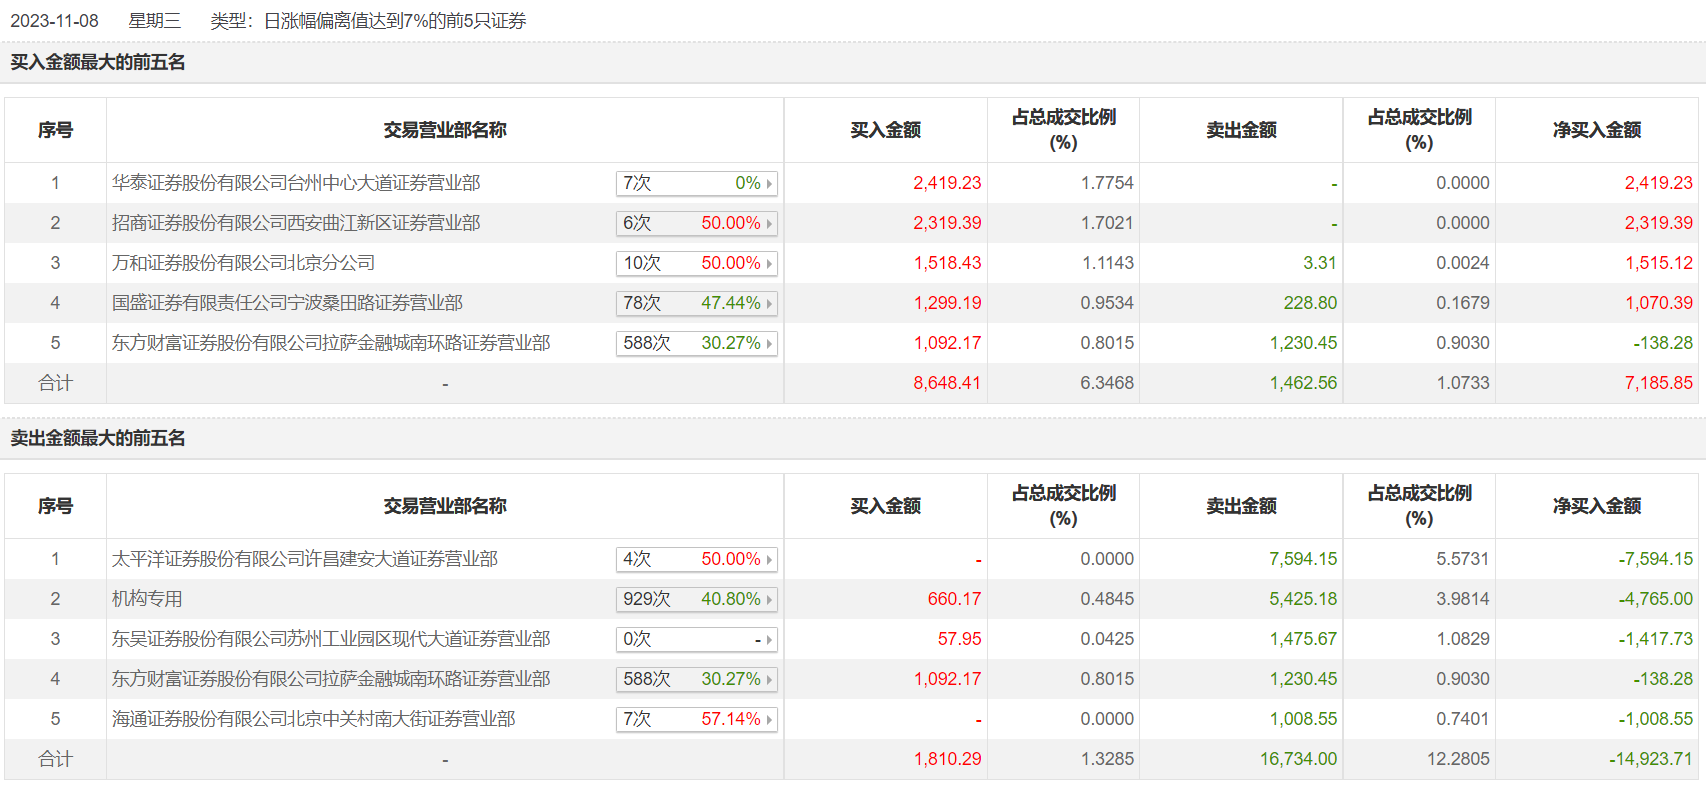Open the 机构专用 link

pyautogui.click(x=147, y=599)
